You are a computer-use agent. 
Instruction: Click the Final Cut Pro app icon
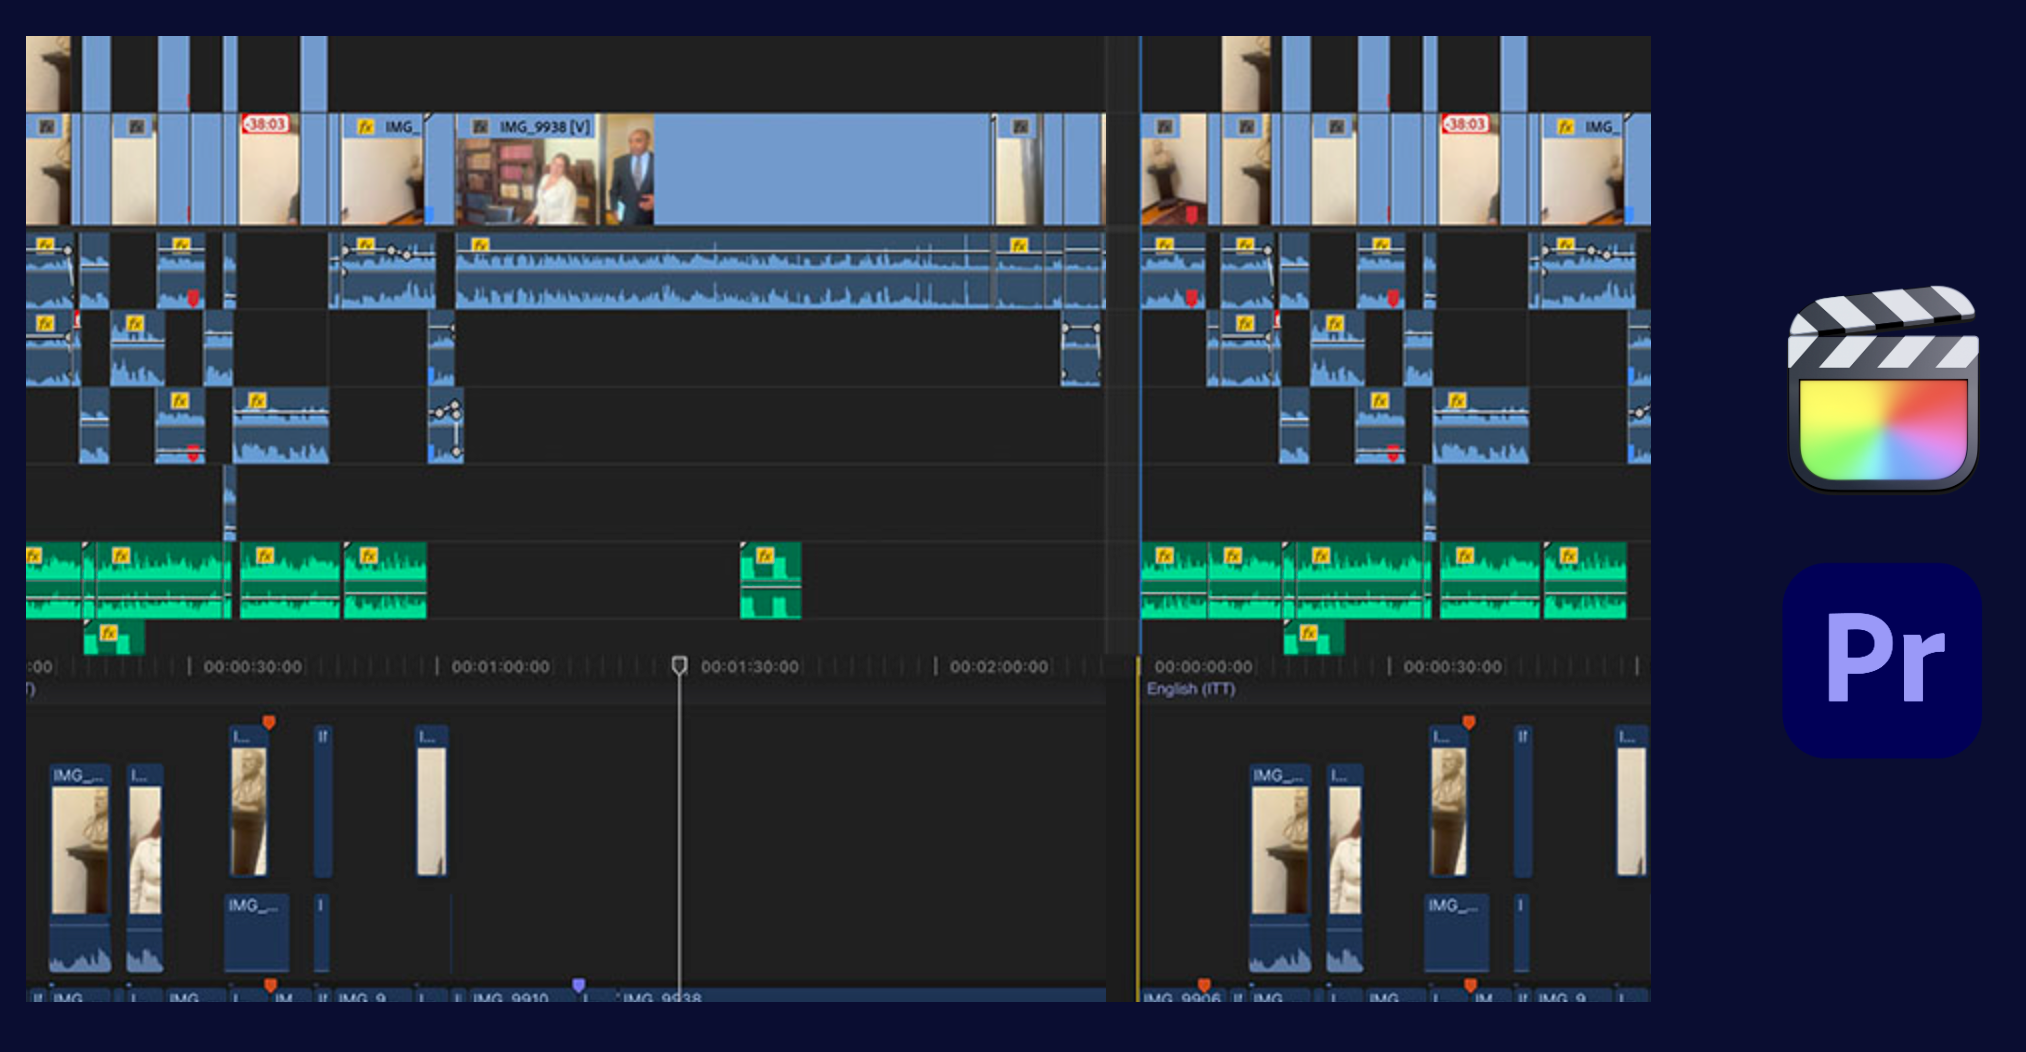[x=1882, y=391]
